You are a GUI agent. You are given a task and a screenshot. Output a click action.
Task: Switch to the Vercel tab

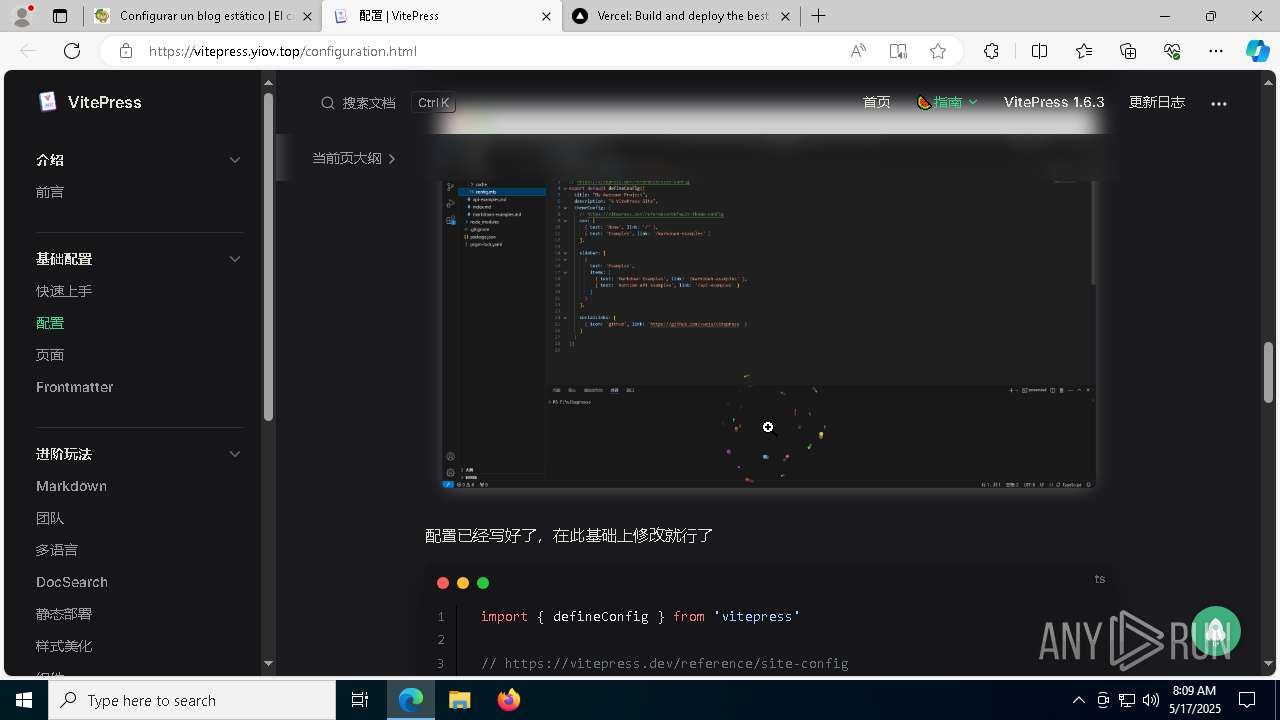tap(684, 16)
